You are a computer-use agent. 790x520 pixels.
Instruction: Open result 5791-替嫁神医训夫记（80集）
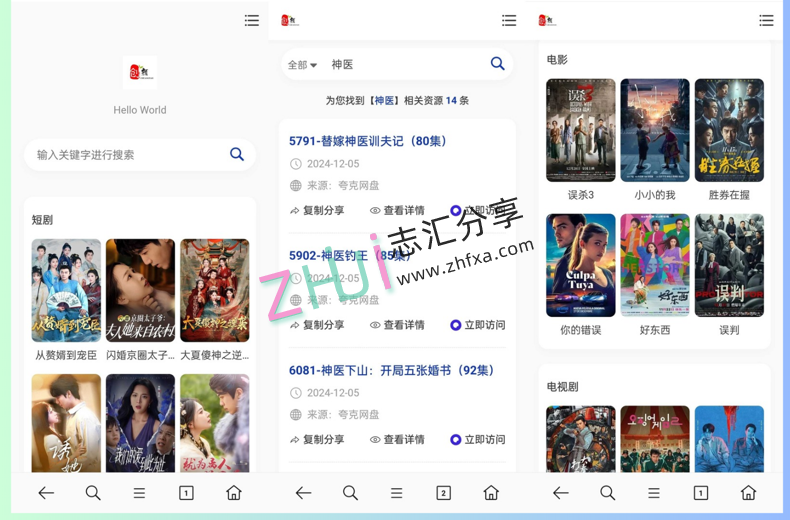pyautogui.click(x=368, y=141)
